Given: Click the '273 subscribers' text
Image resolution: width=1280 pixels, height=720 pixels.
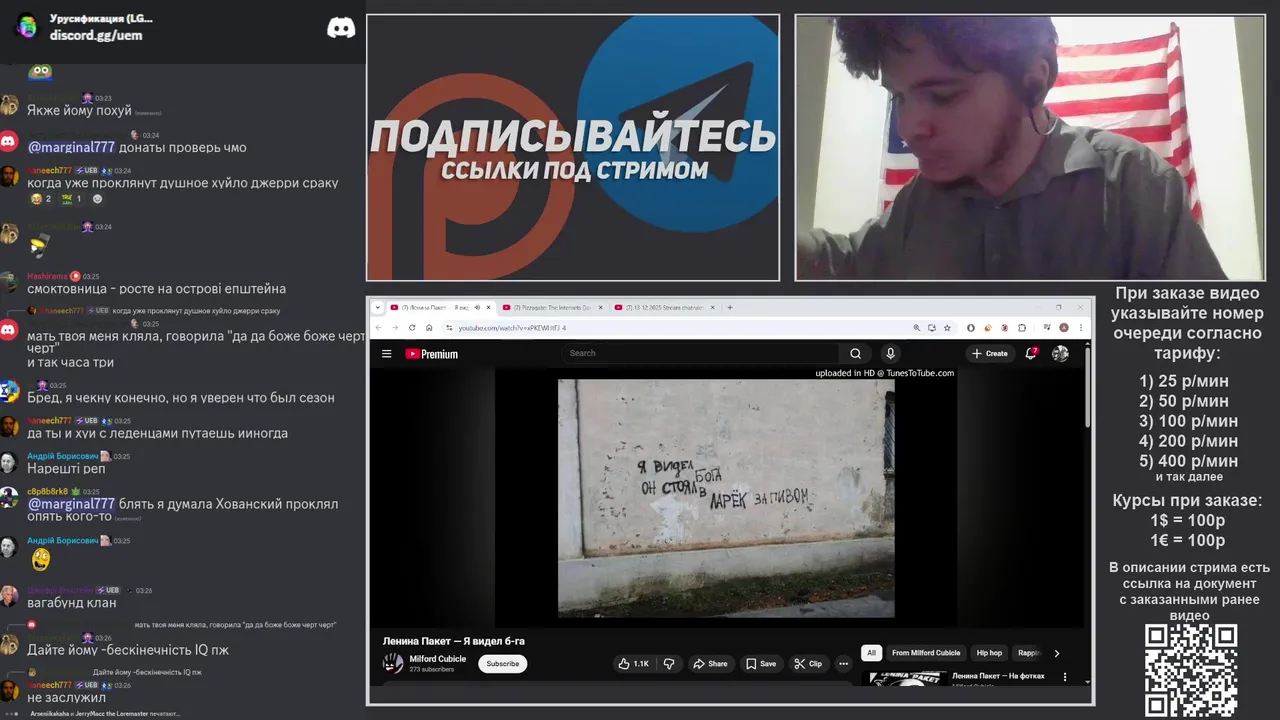Looking at the screenshot, I should pos(431,669).
